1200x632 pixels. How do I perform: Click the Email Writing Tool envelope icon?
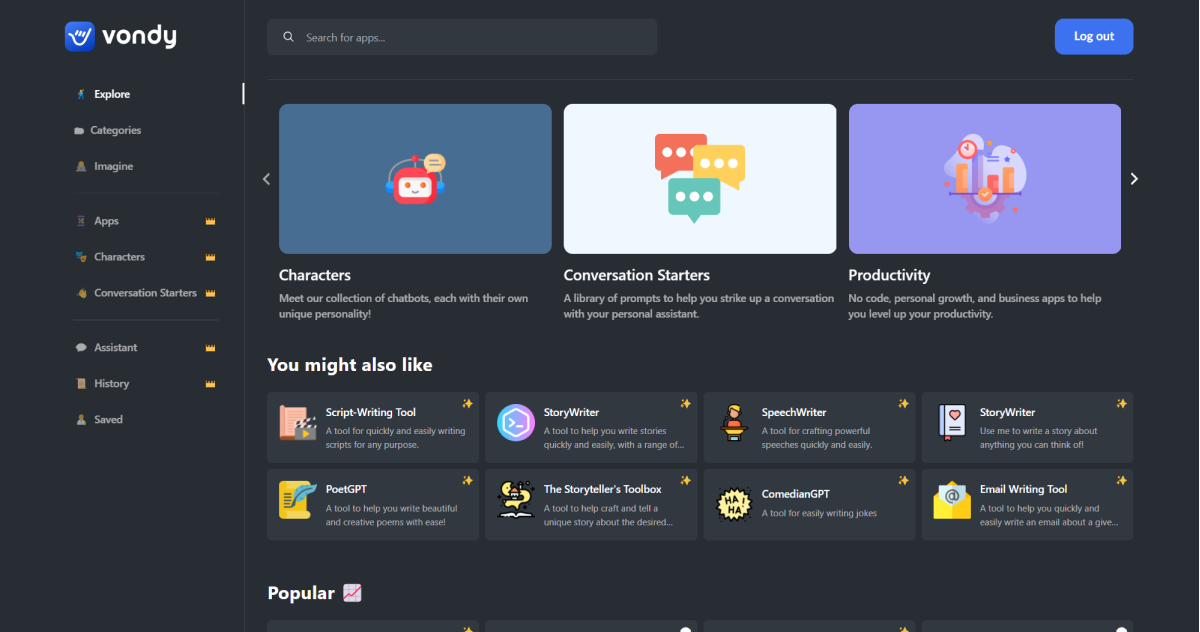coord(951,500)
